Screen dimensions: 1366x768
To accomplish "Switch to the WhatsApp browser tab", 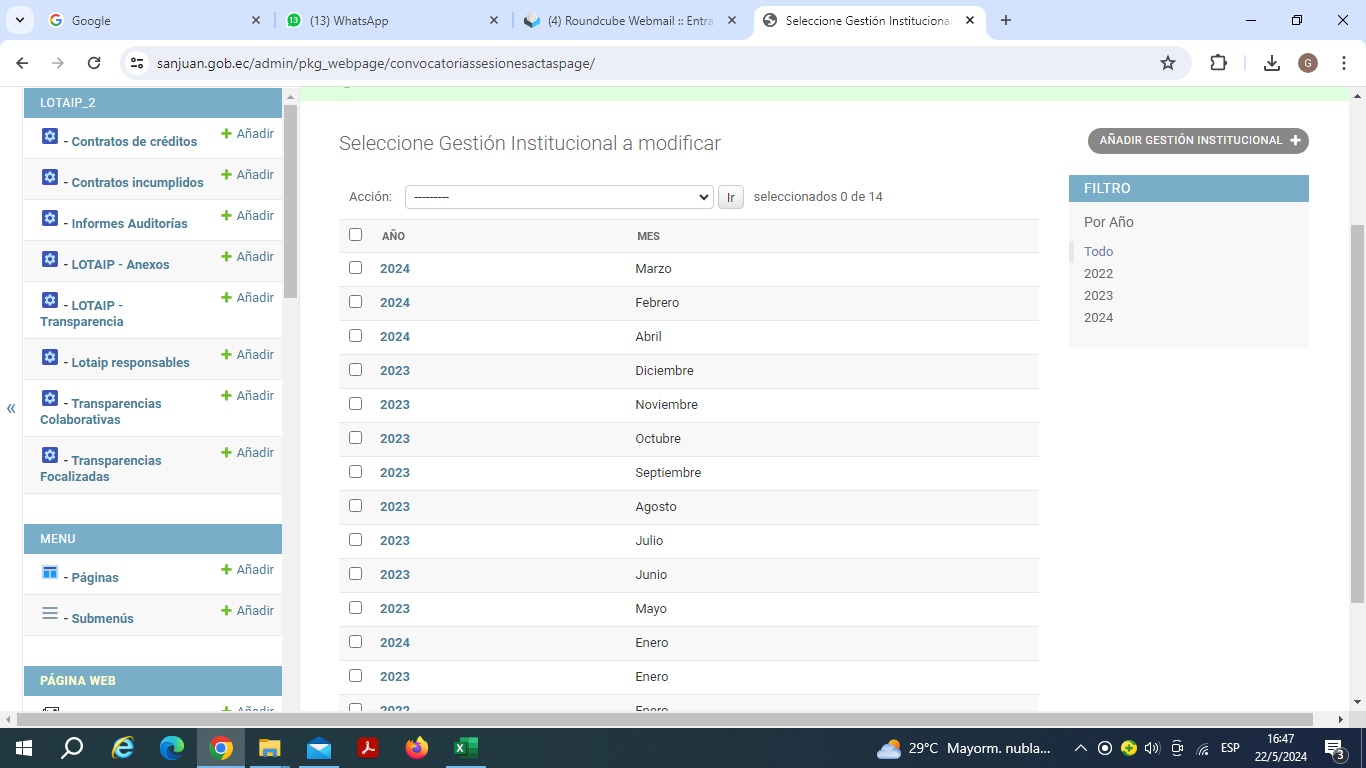I will coord(390,20).
